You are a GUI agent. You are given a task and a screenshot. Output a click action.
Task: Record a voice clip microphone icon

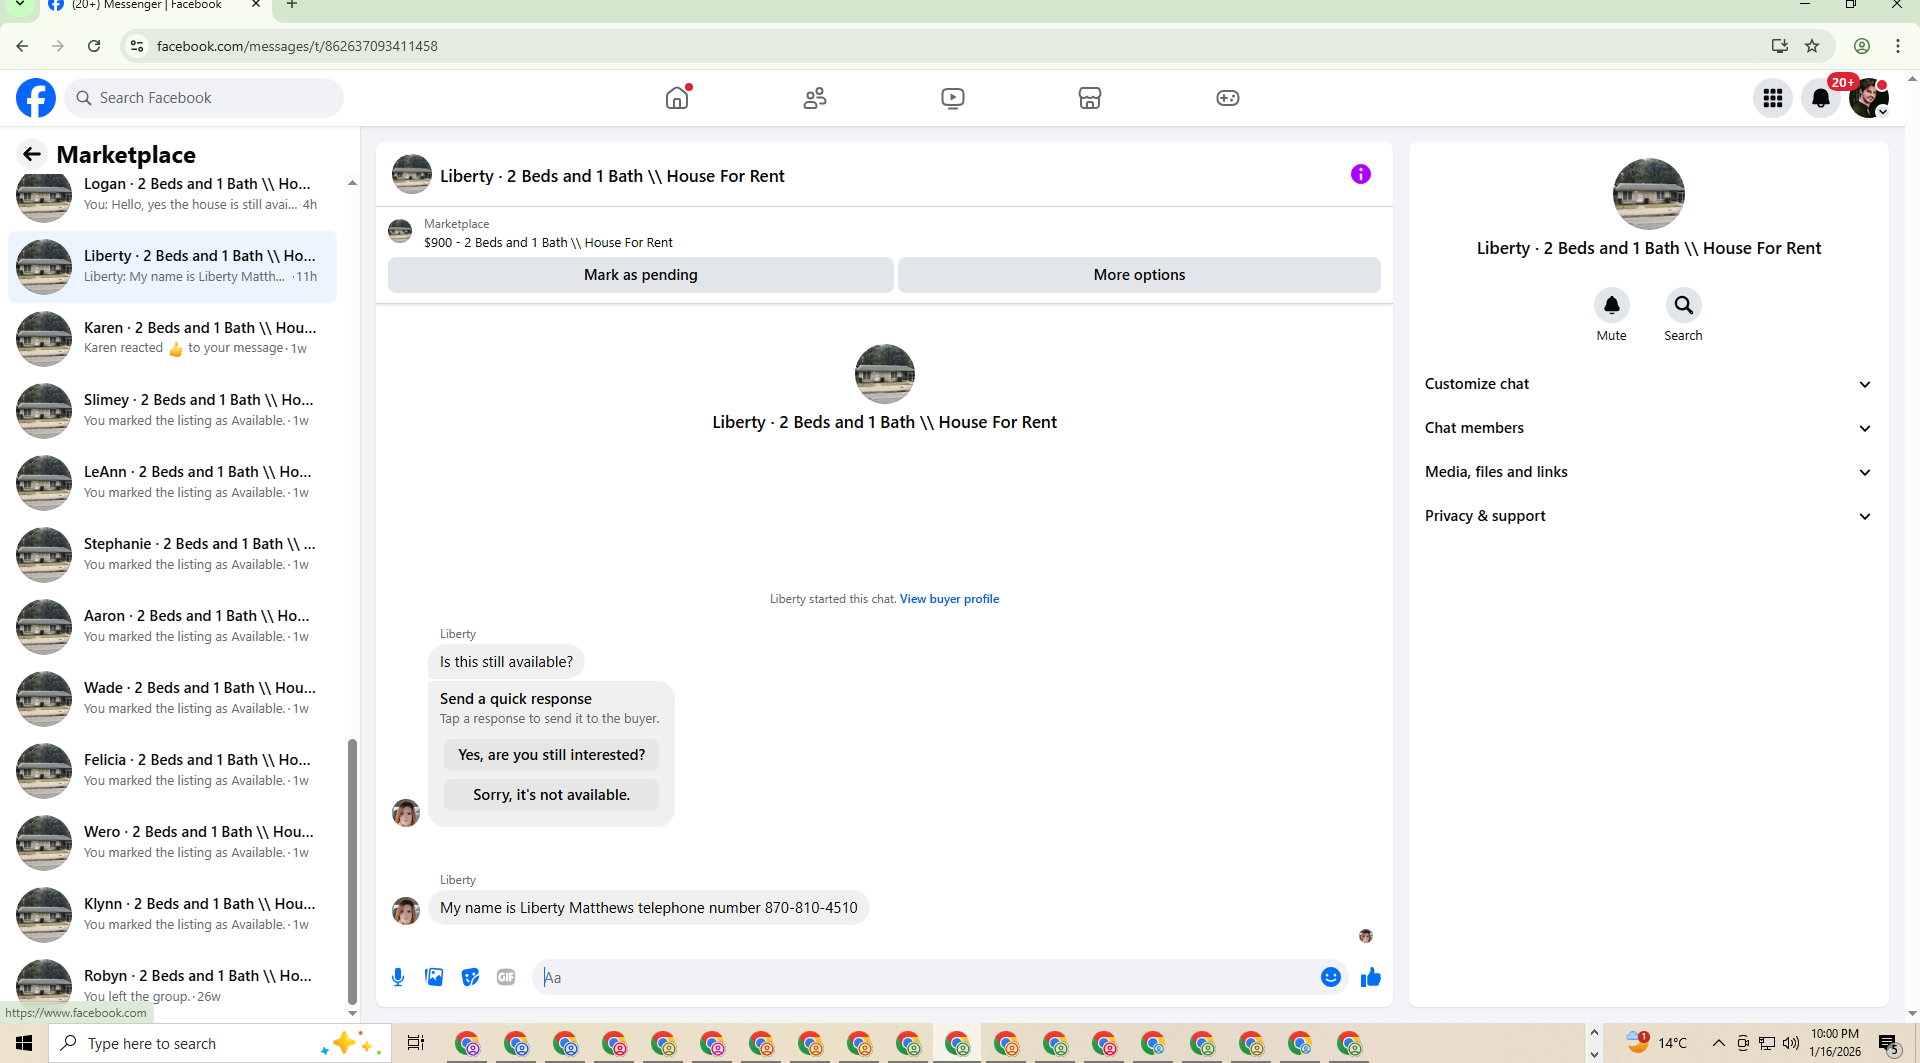[398, 977]
